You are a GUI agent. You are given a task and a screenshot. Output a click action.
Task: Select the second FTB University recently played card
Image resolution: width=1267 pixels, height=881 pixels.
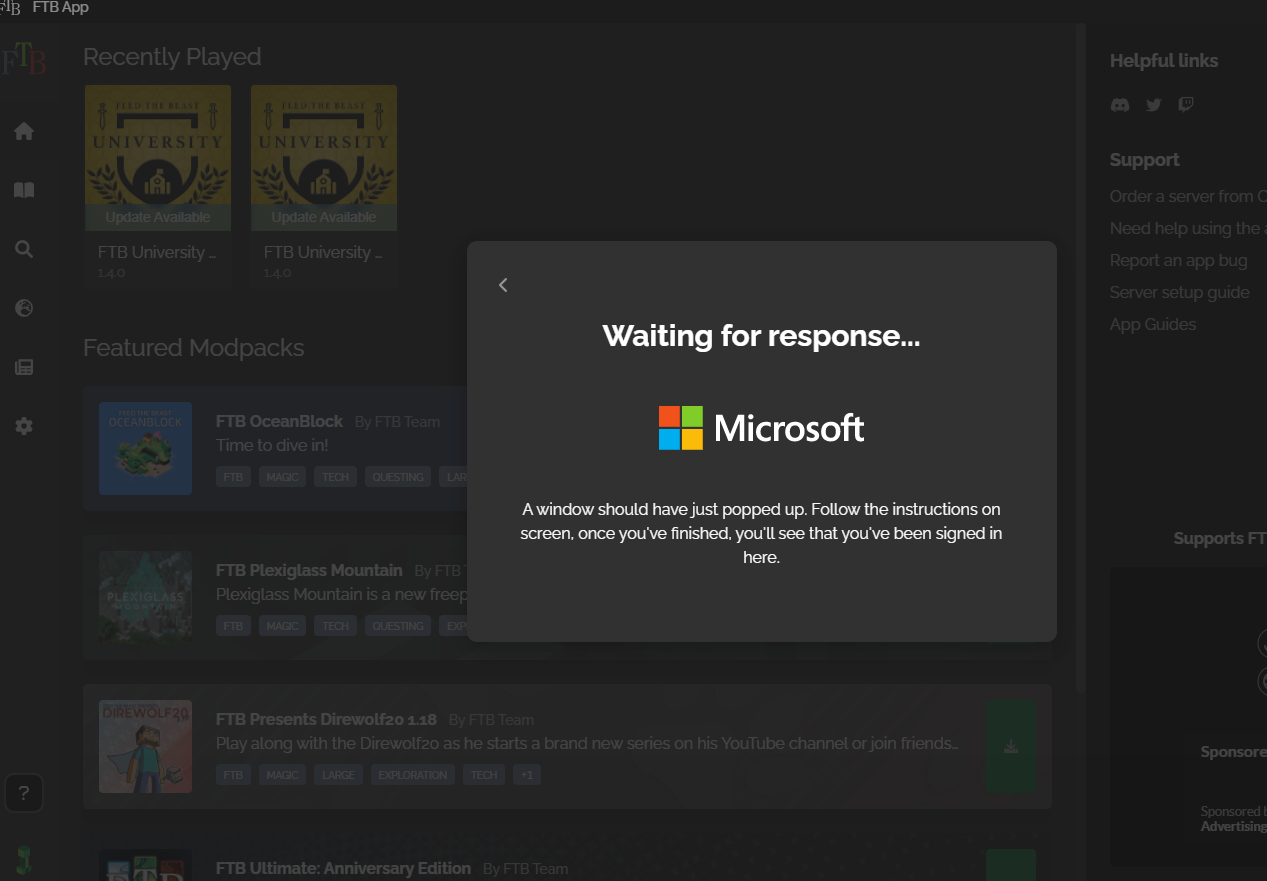tap(324, 186)
